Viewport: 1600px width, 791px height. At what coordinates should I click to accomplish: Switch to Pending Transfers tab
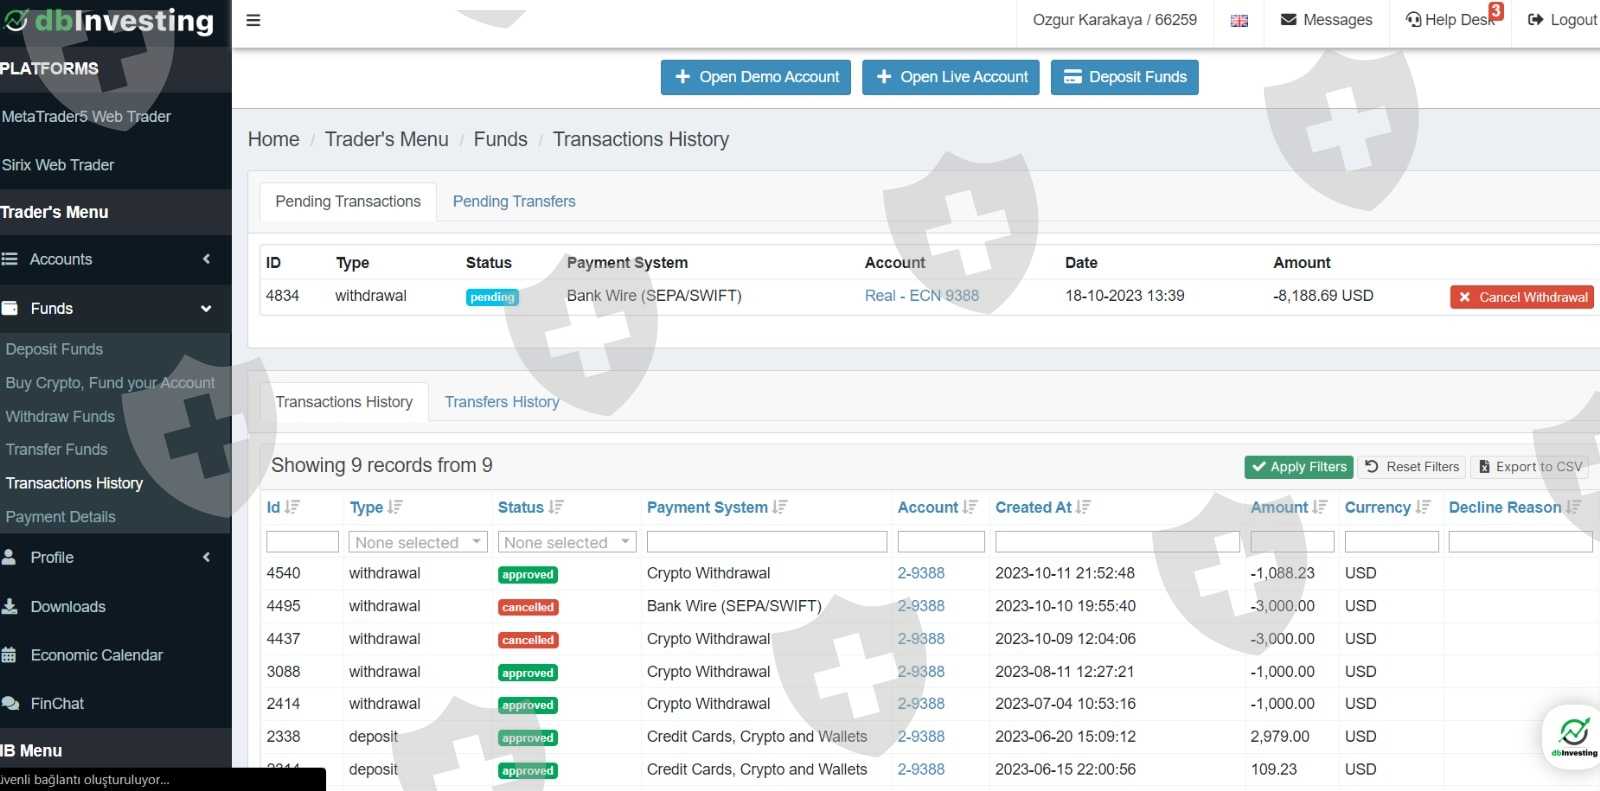514,201
